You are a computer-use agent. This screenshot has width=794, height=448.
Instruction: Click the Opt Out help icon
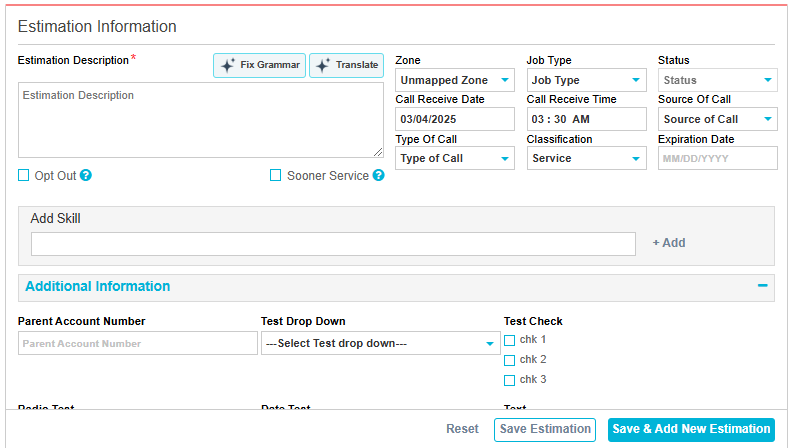coord(86,176)
